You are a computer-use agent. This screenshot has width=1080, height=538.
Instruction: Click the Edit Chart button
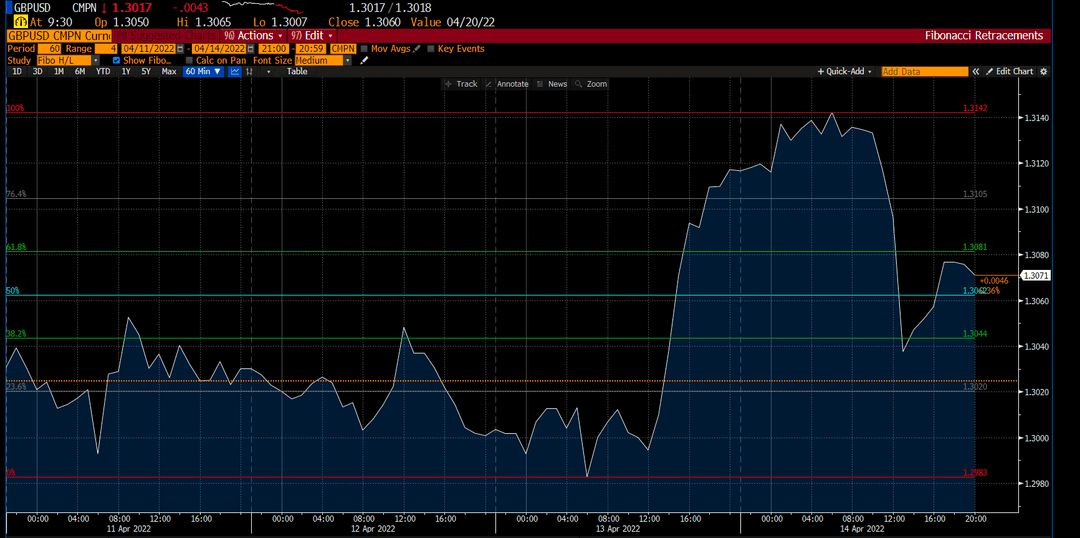coord(1010,72)
